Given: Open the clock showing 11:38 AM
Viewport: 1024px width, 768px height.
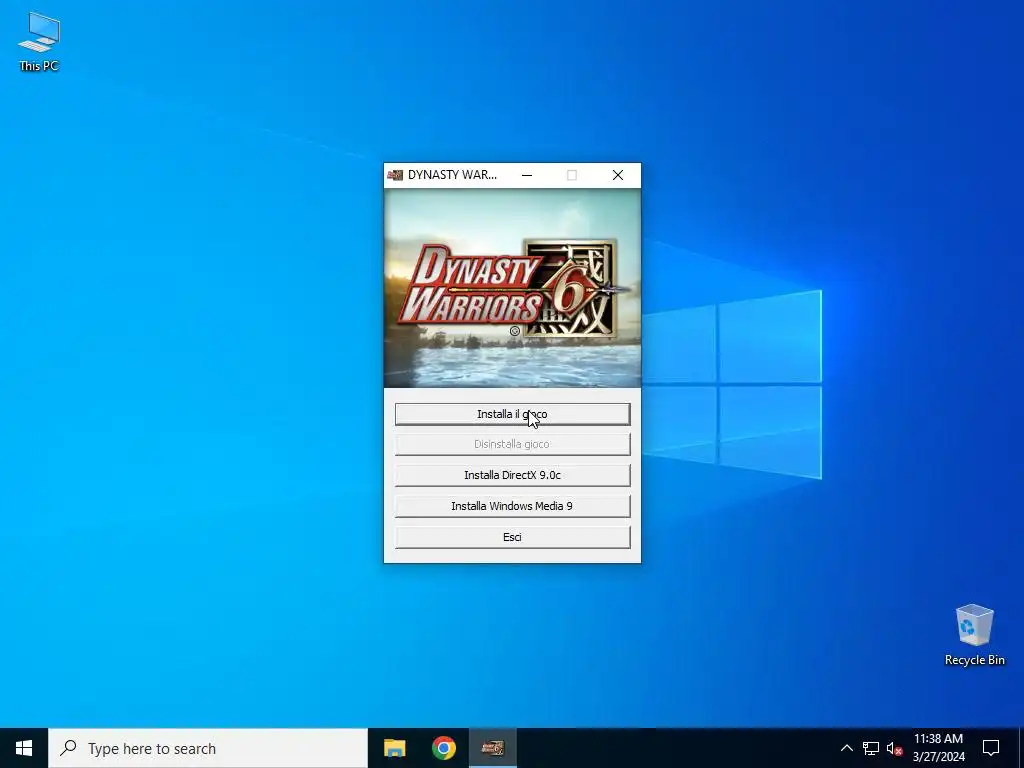Looking at the screenshot, I should coord(938,748).
